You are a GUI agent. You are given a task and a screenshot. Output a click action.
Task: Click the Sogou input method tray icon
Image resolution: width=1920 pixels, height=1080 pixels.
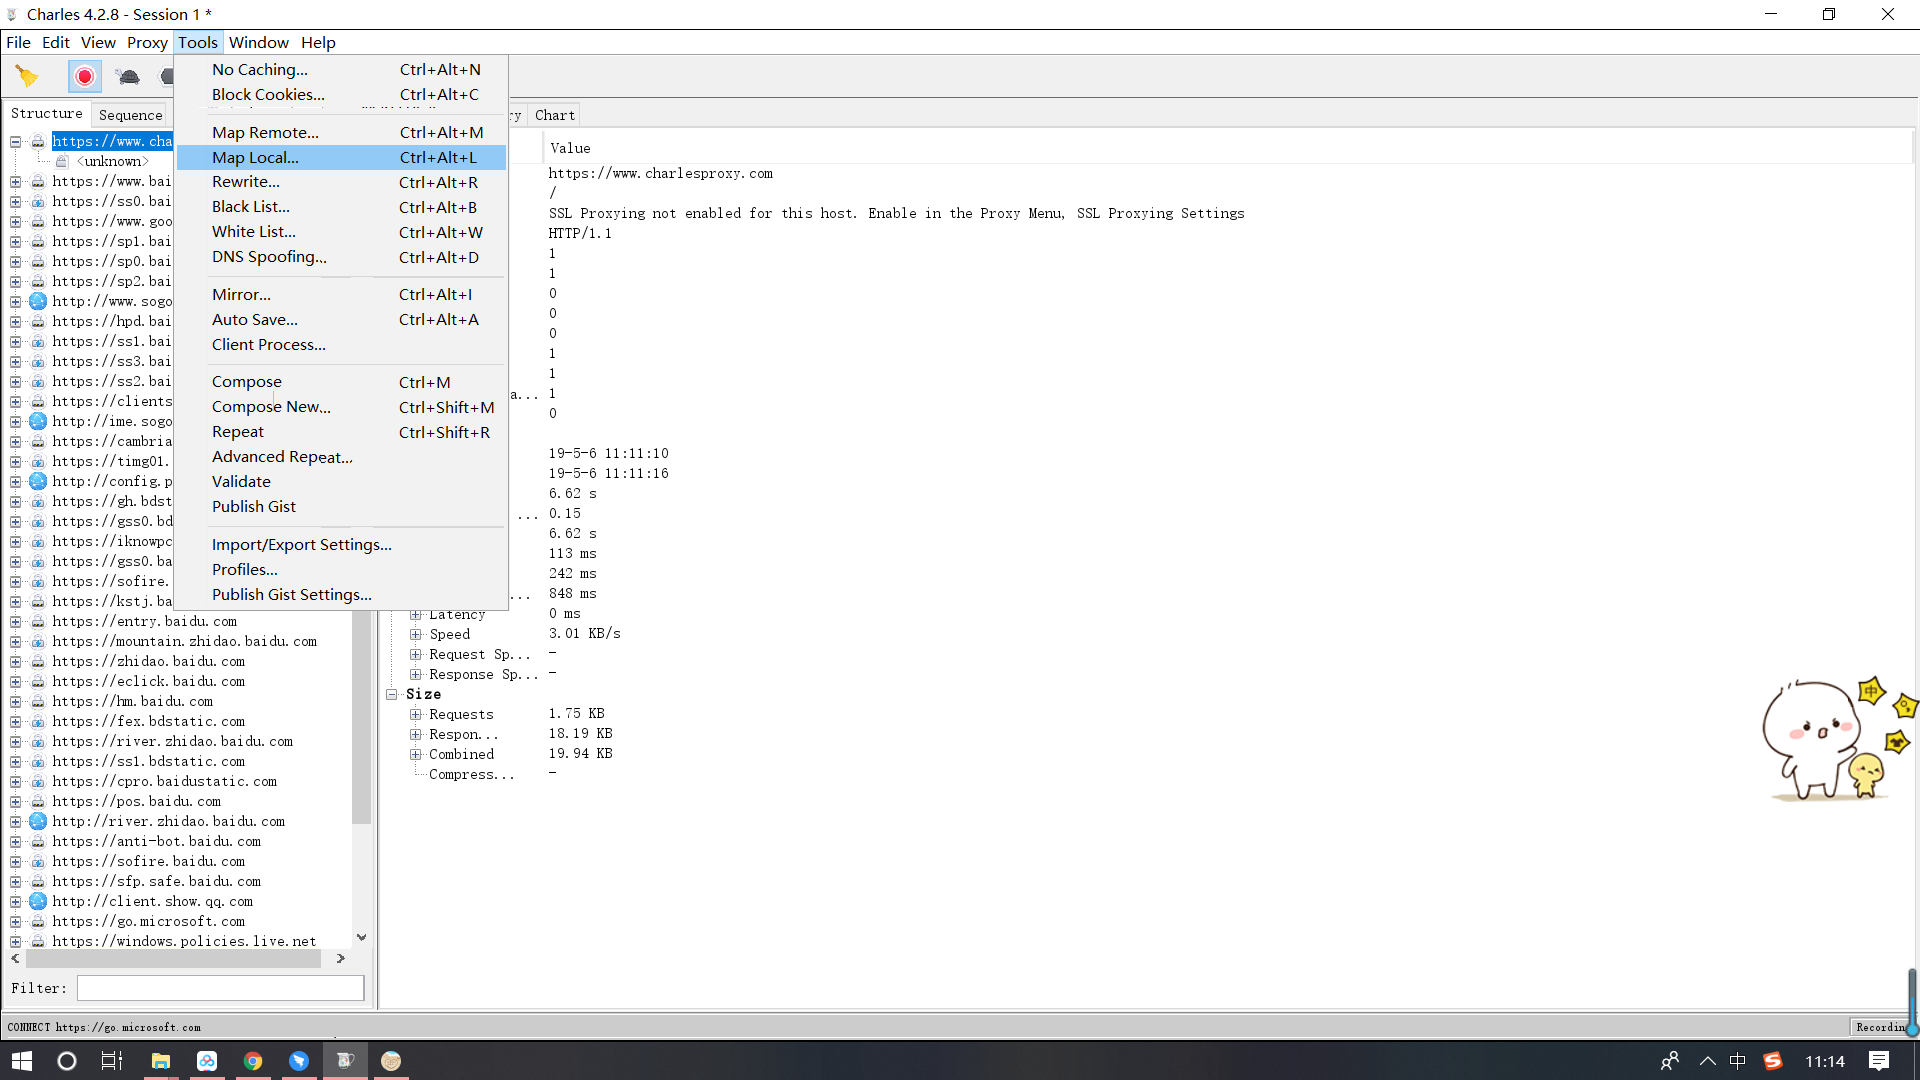(x=1773, y=1061)
